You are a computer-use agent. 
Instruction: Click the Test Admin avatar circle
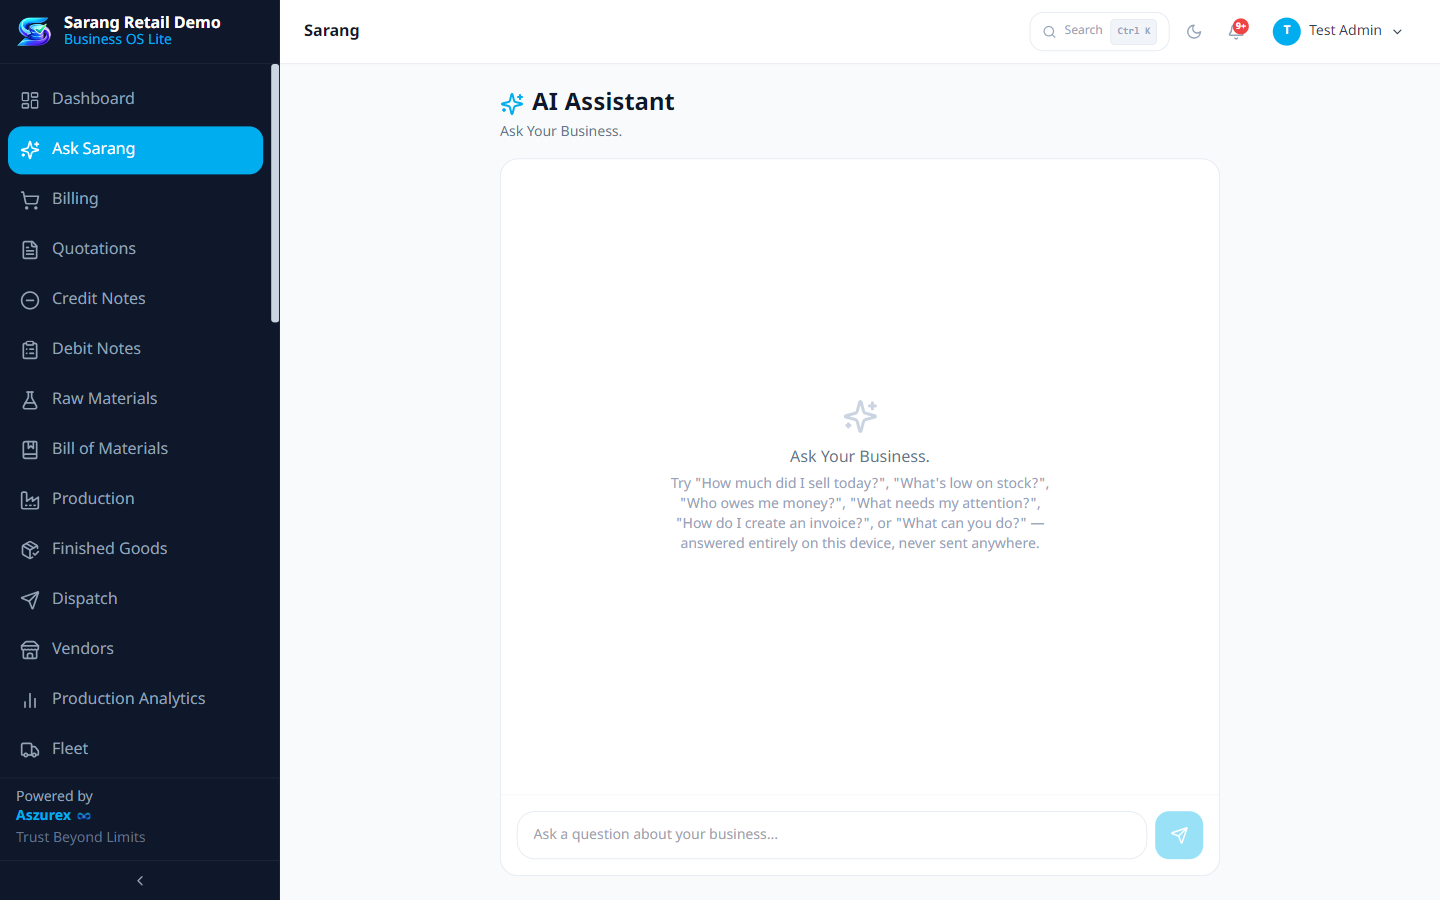click(x=1286, y=31)
